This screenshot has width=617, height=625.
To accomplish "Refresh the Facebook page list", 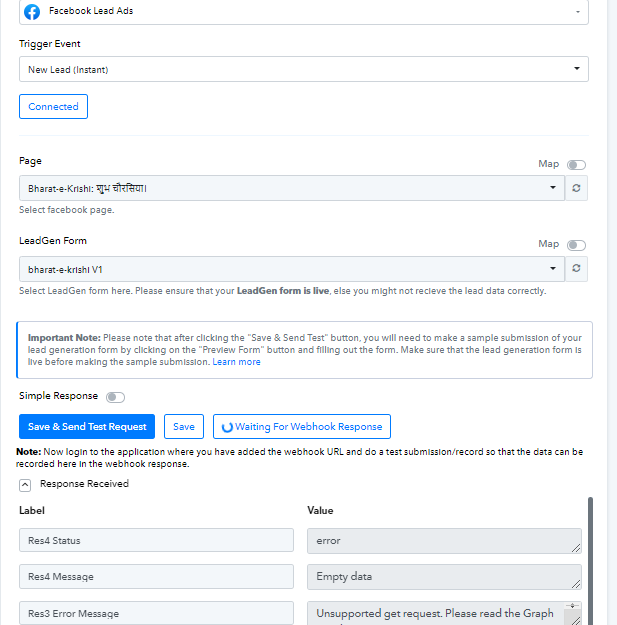I will coord(576,188).
